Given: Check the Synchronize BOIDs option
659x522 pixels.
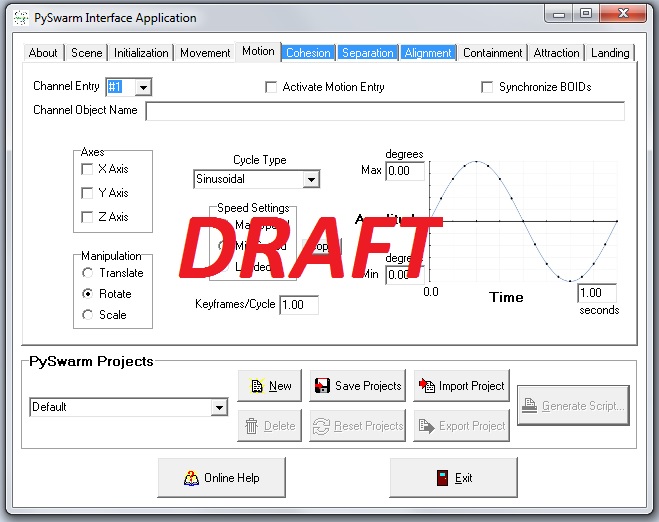Looking at the screenshot, I should 487,87.
